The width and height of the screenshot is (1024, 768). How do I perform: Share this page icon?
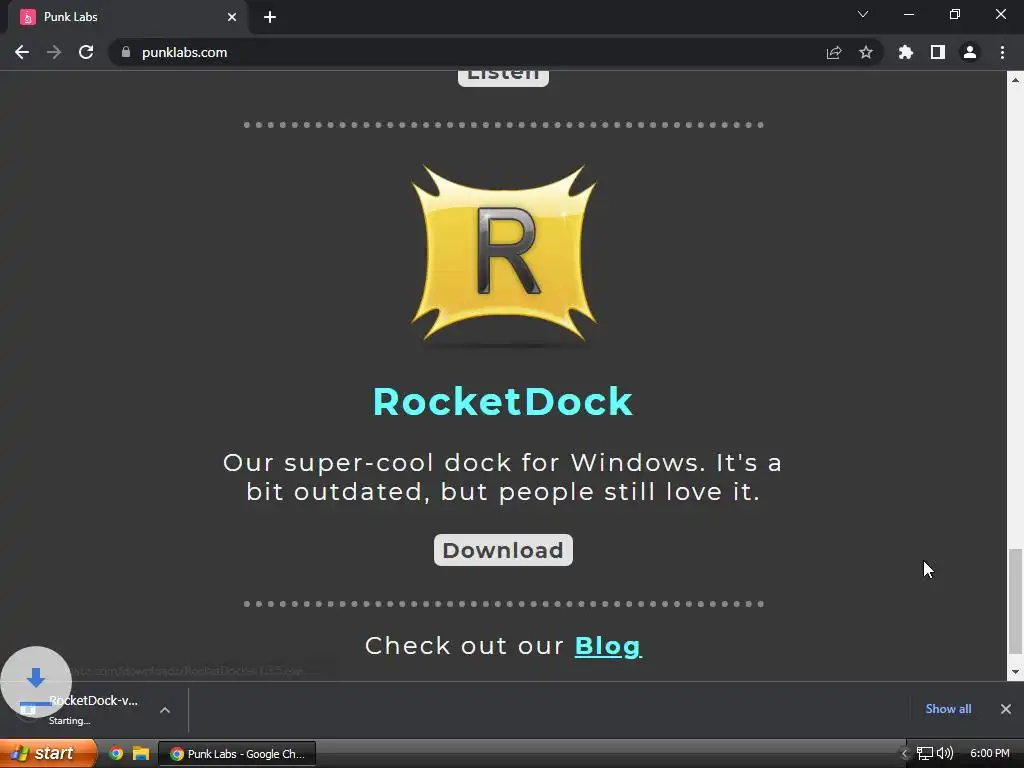point(834,52)
